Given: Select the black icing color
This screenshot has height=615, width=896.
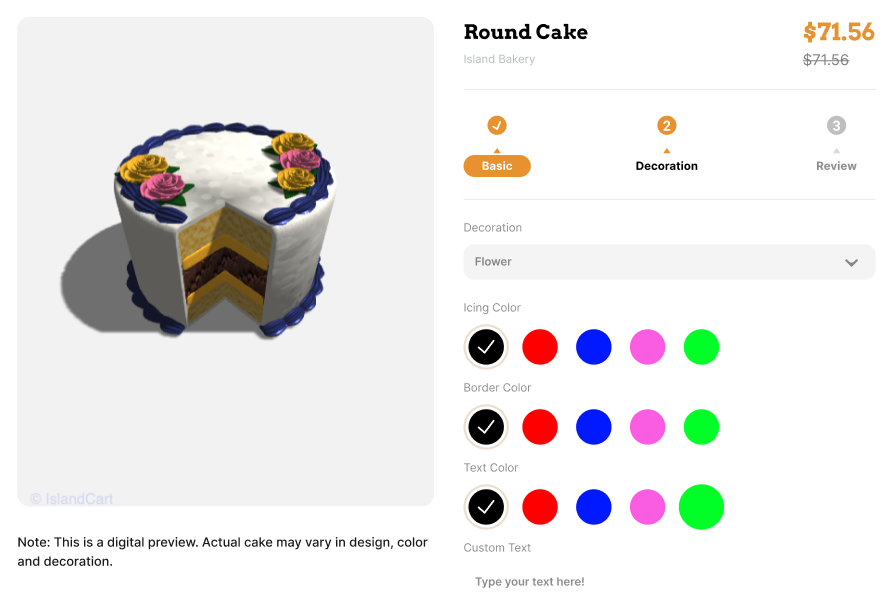Looking at the screenshot, I should [x=486, y=347].
